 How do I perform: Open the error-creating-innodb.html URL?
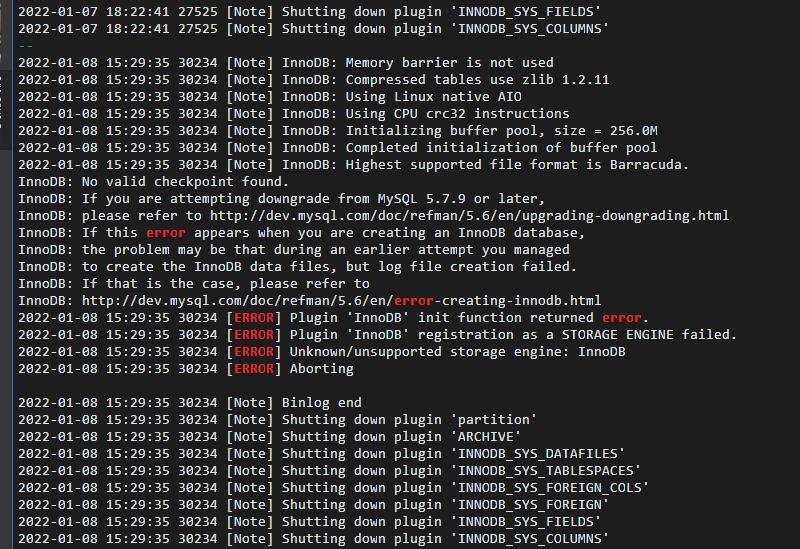(x=341, y=301)
